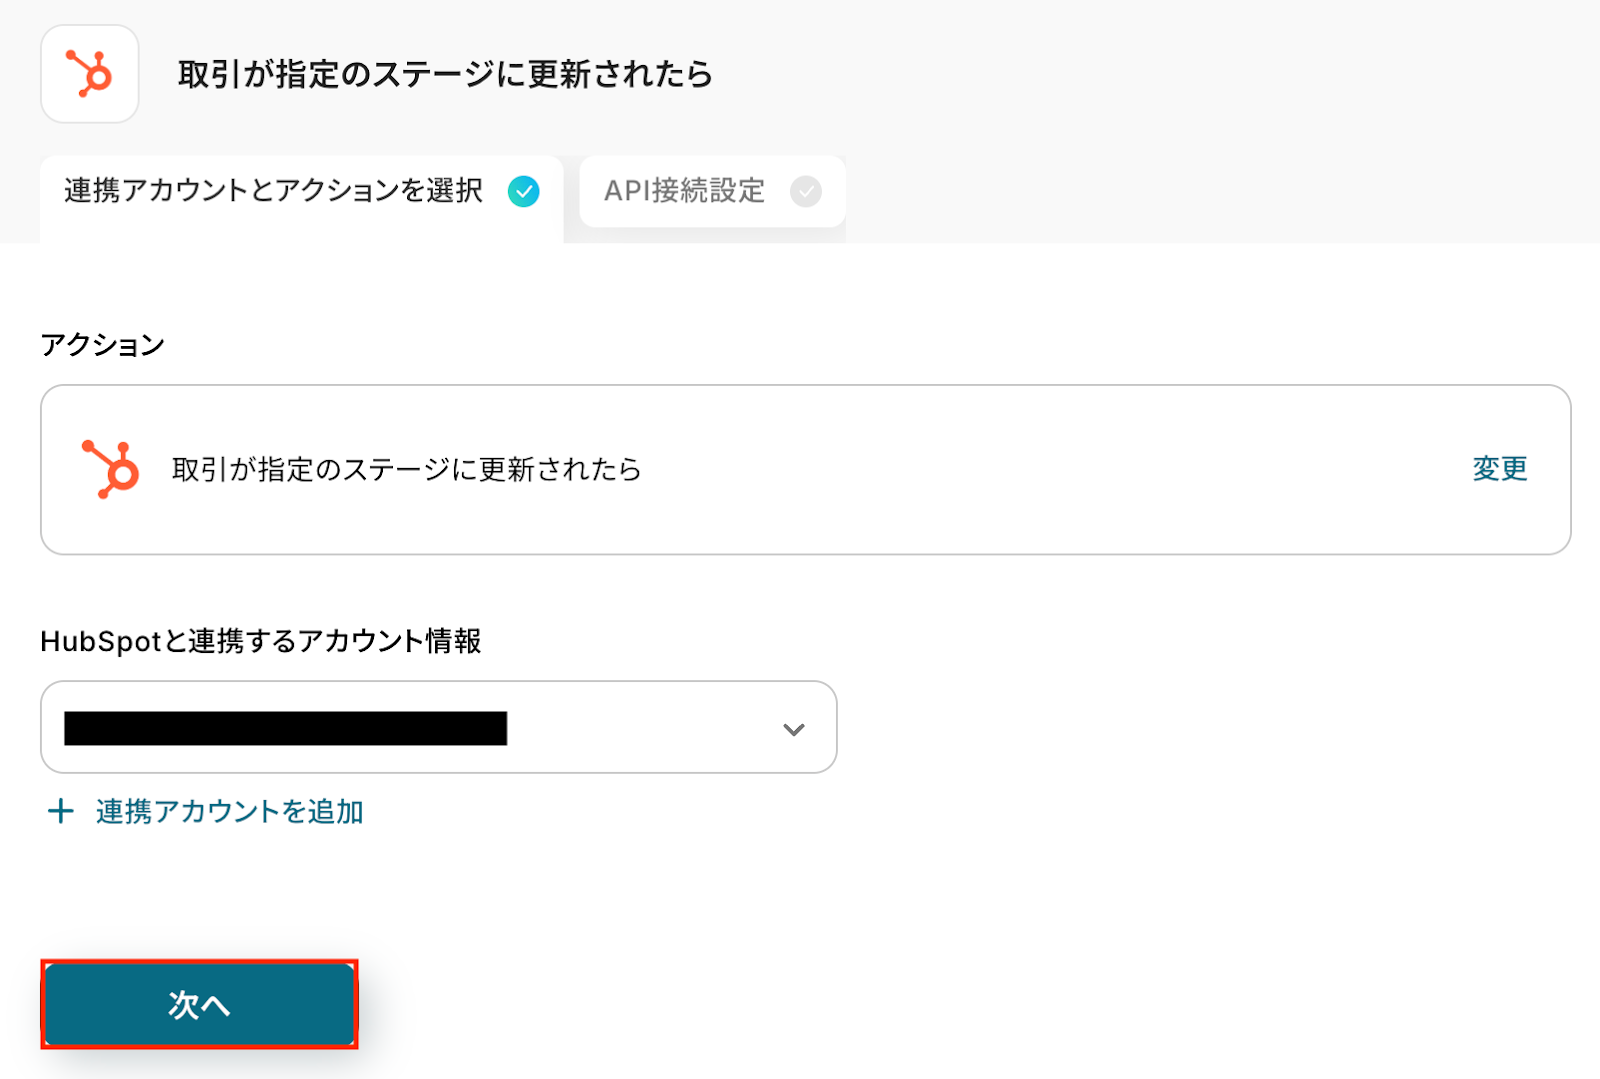Click the HubSpot icon inside the action card
This screenshot has height=1079, width=1600.
pos(111,469)
